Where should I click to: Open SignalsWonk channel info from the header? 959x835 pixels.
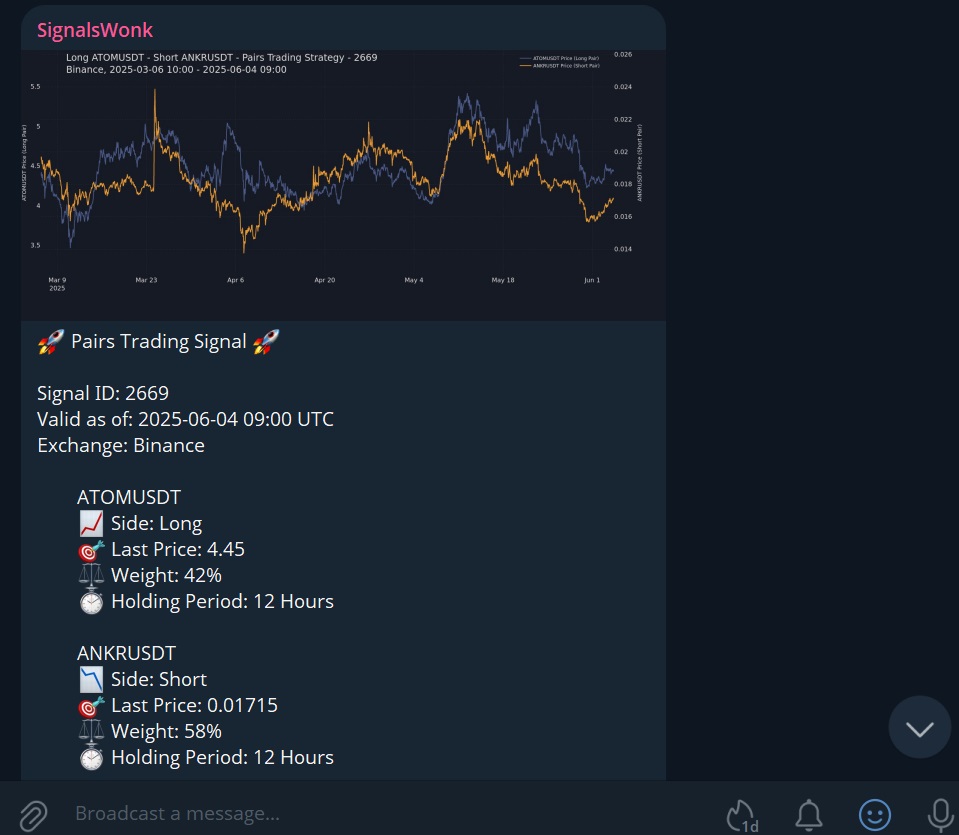click(x=95, y=29)
